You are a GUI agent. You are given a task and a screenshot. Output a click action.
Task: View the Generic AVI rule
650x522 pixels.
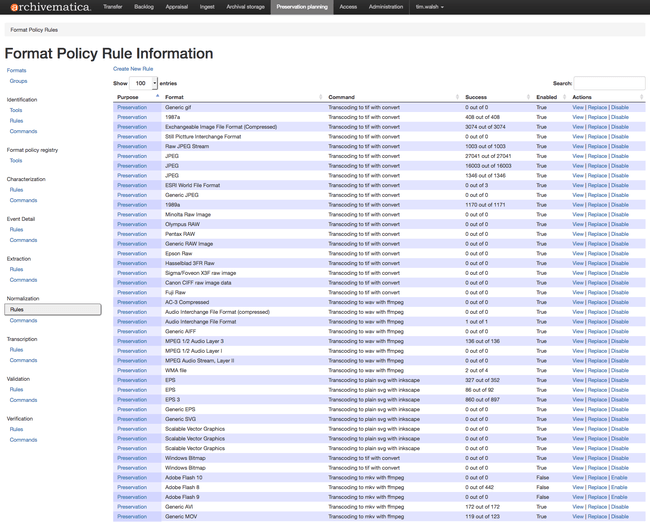click(x=577, y=507)
